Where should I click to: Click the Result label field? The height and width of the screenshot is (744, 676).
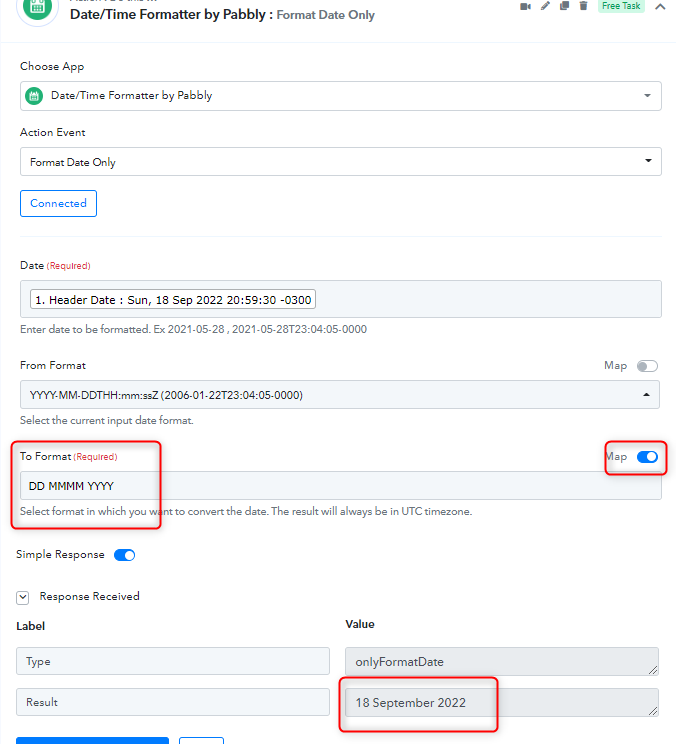tap(173, 702)
